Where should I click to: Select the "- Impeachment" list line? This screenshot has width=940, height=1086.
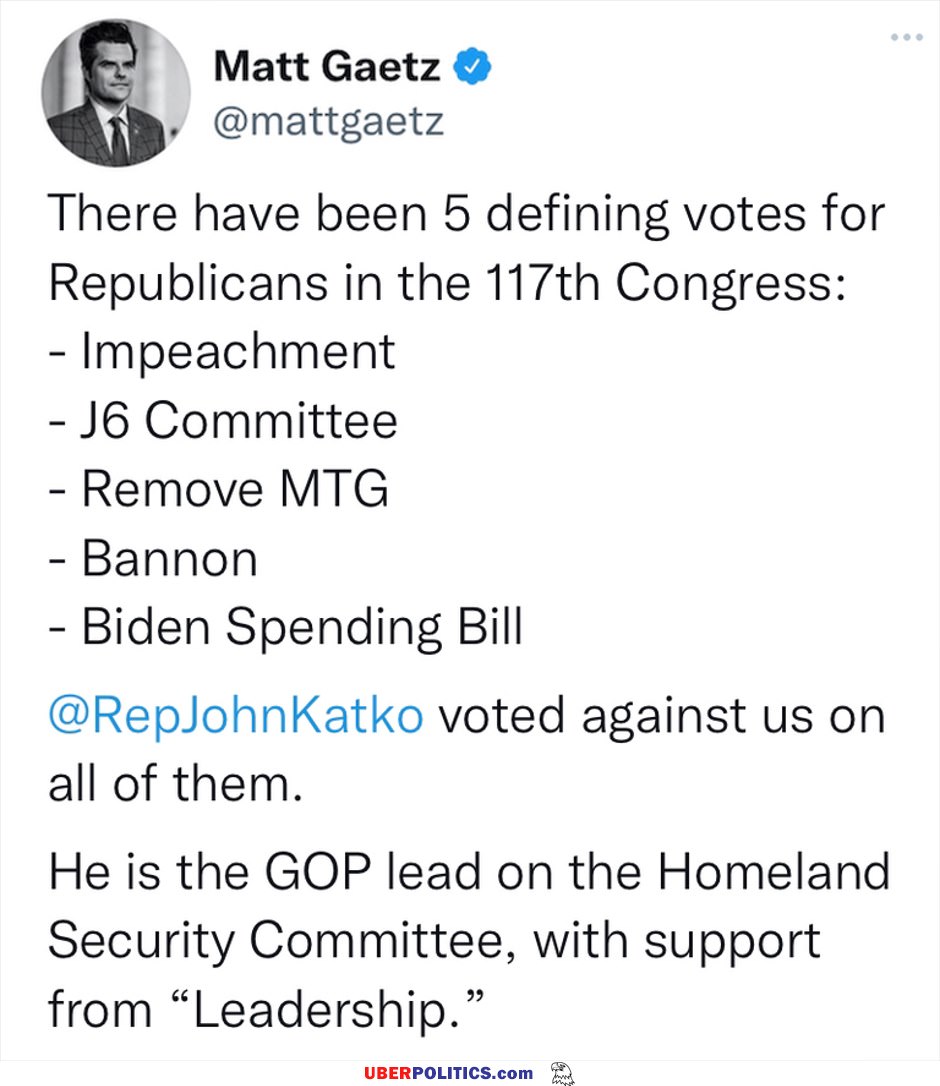tap(222, 350)
